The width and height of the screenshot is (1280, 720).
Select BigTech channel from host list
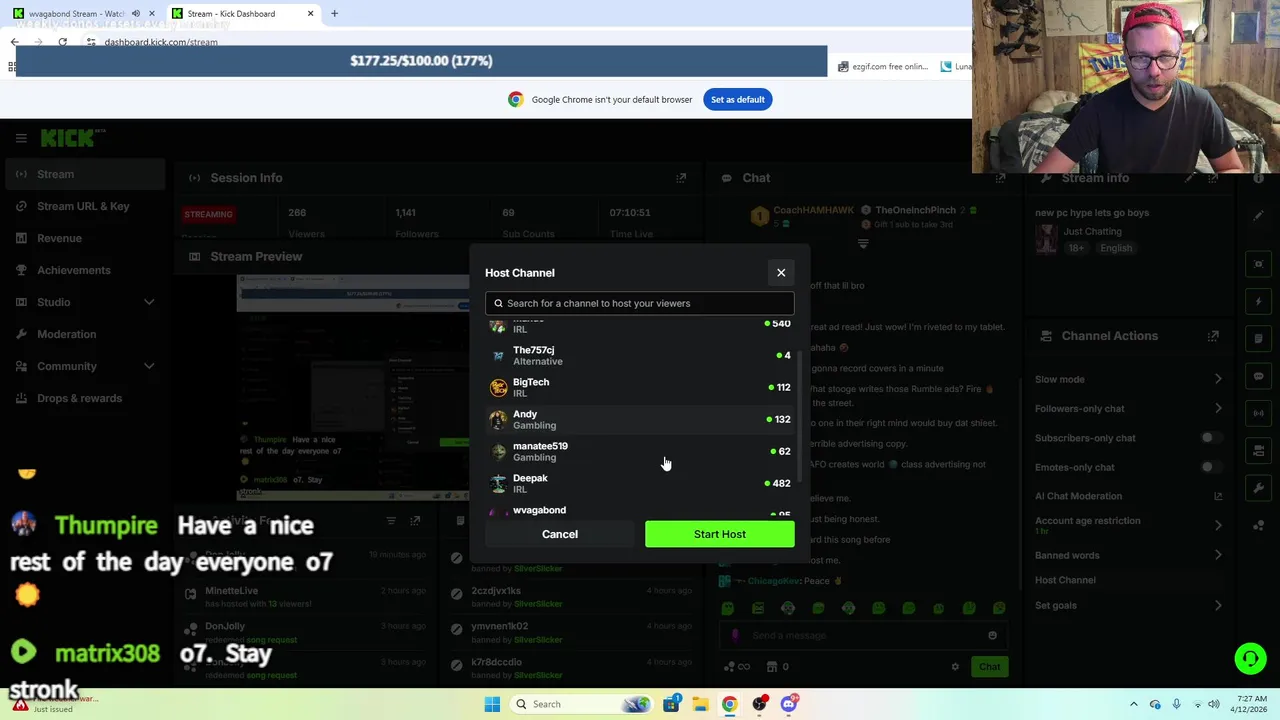pos(640,387)
